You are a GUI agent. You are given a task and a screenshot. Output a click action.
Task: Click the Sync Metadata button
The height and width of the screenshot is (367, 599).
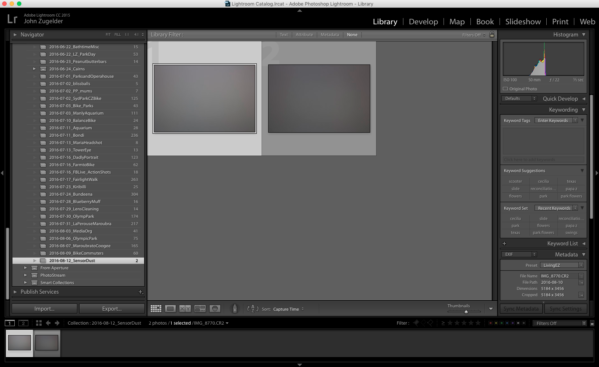pyautogui.click(x=521, y=309)
